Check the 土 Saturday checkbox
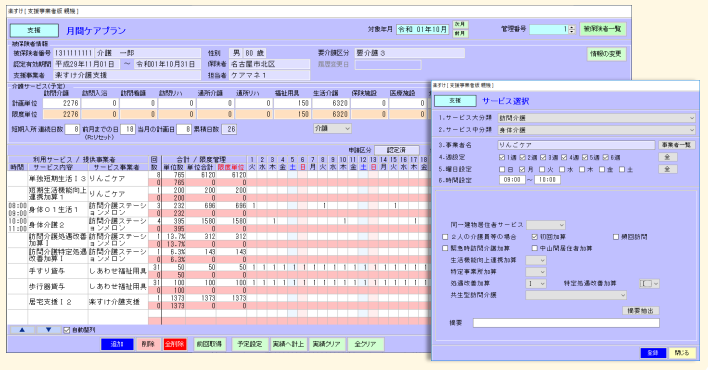This screenshot has width=708, height=370. coord(623,170)
